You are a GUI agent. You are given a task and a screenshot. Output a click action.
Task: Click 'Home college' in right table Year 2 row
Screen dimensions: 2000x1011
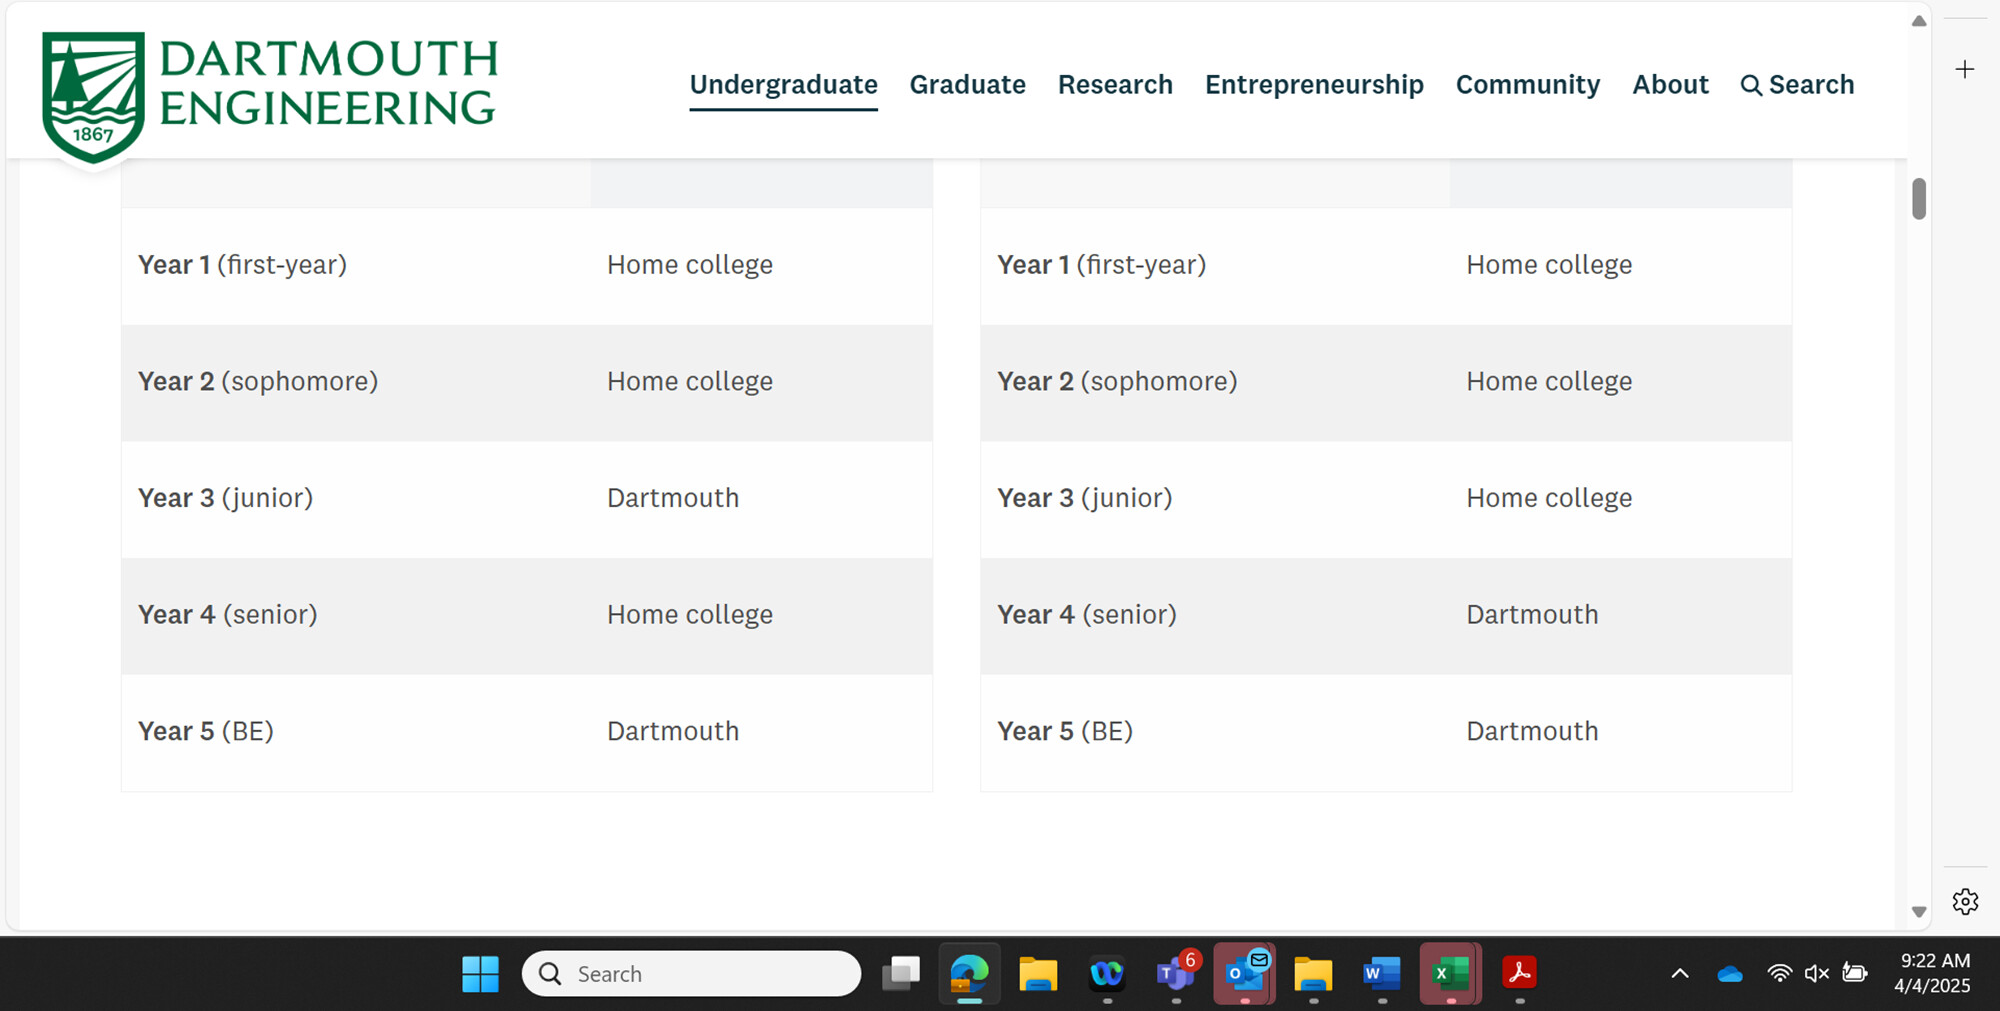pyautogui.click(x=1549, y=382)
